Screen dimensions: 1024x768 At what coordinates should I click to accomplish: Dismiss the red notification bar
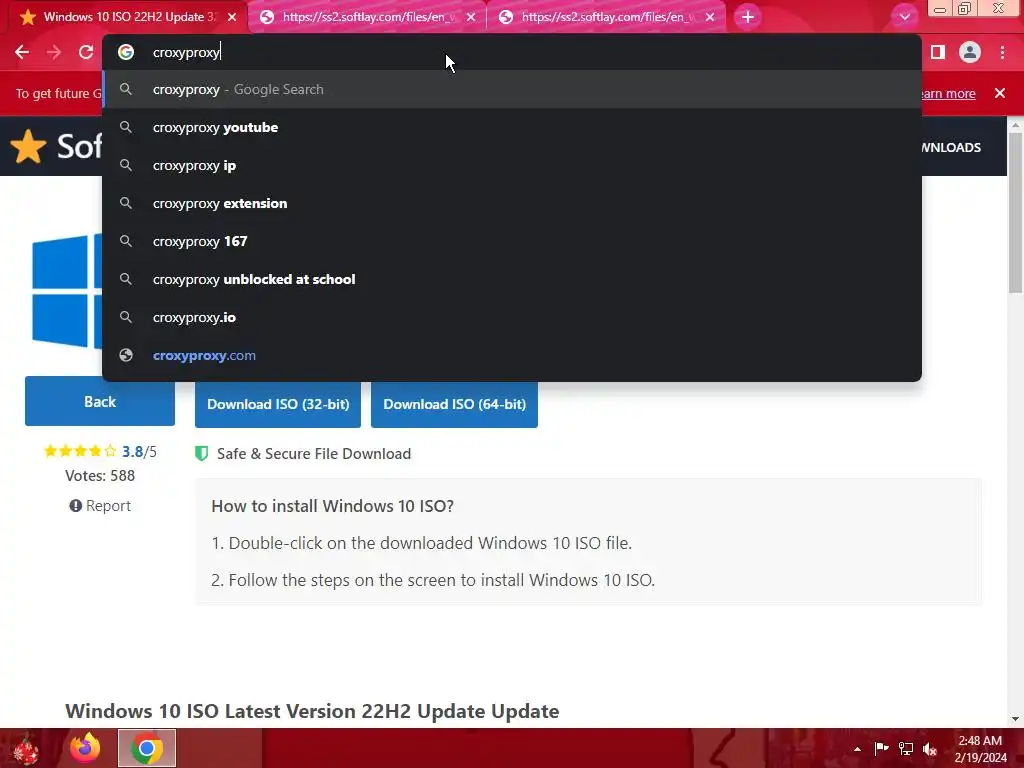coord(1000,93)
